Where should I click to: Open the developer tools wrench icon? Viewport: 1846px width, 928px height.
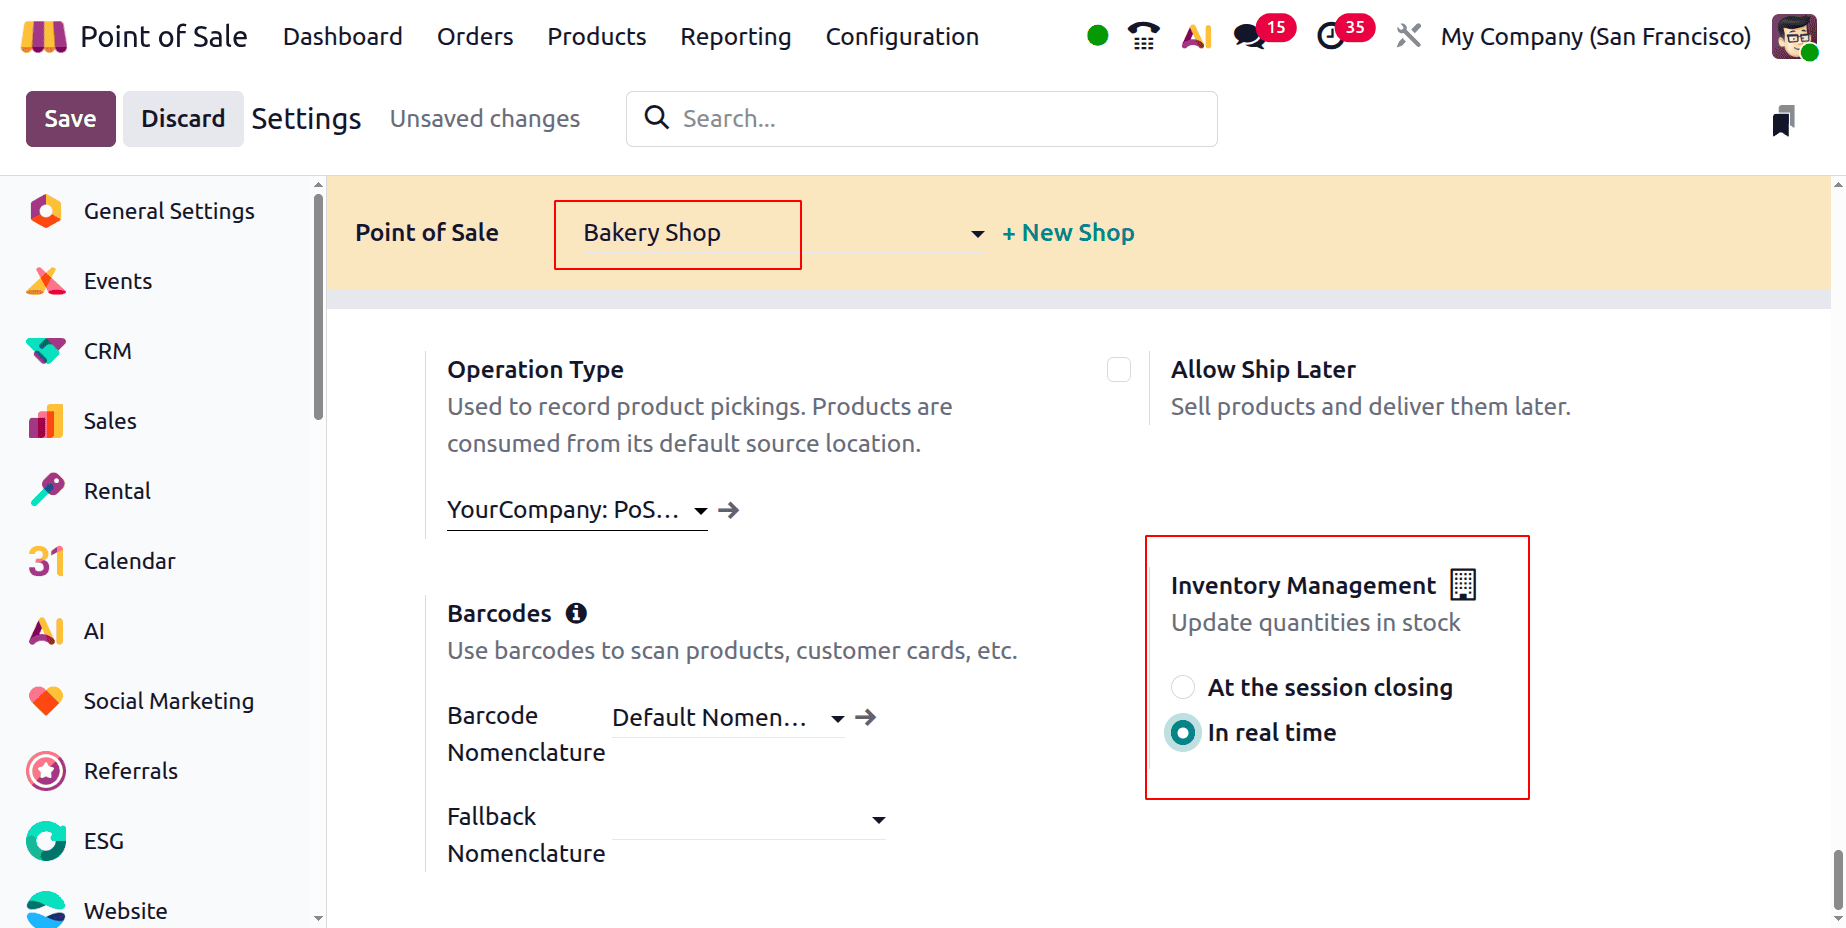pyautogui.click(x=1408, y=36)
